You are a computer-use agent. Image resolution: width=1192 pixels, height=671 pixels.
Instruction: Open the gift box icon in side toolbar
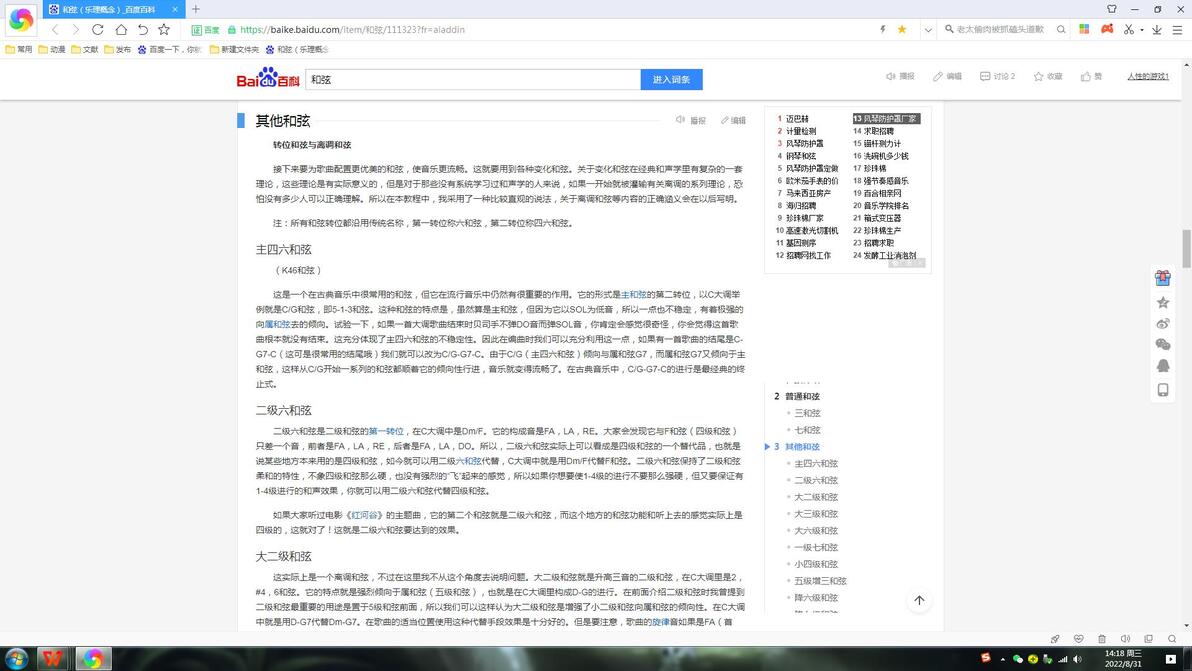pos(1162,278)
